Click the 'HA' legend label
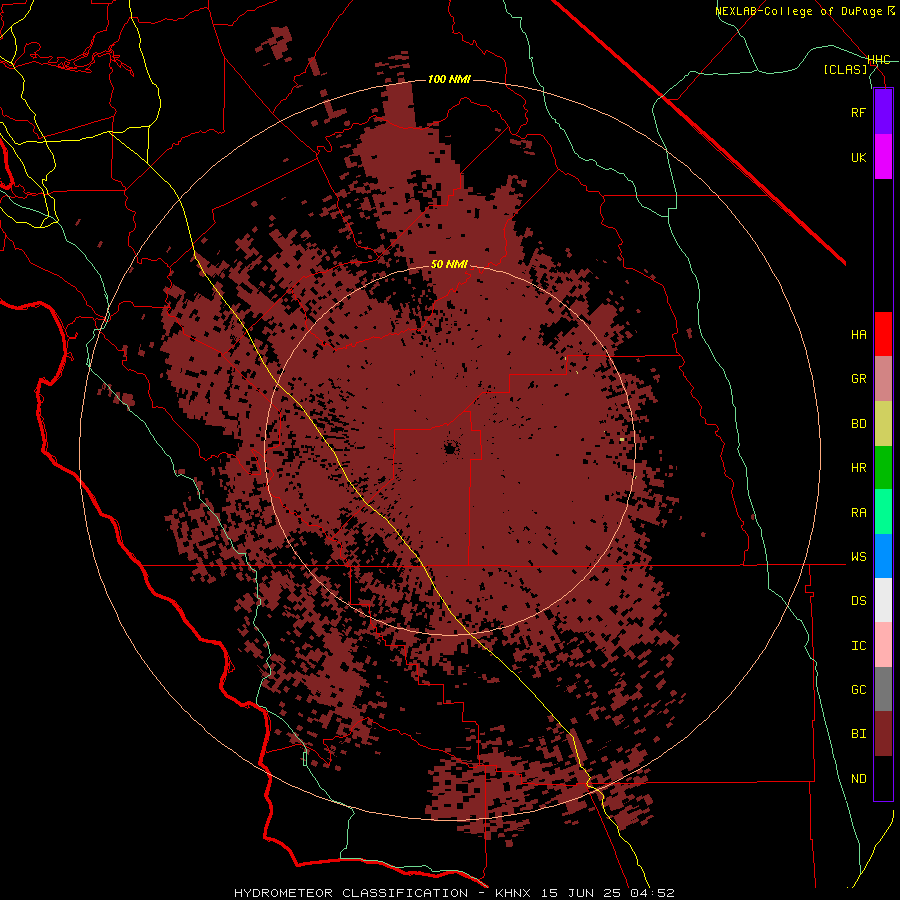 click(x=859, y=334)
